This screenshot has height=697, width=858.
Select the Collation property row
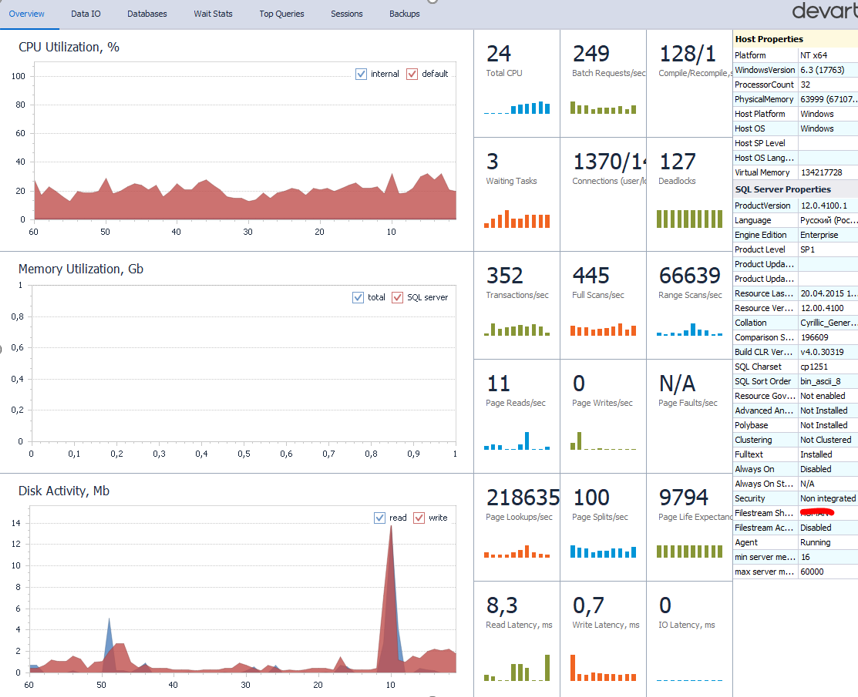pos(796,323)
